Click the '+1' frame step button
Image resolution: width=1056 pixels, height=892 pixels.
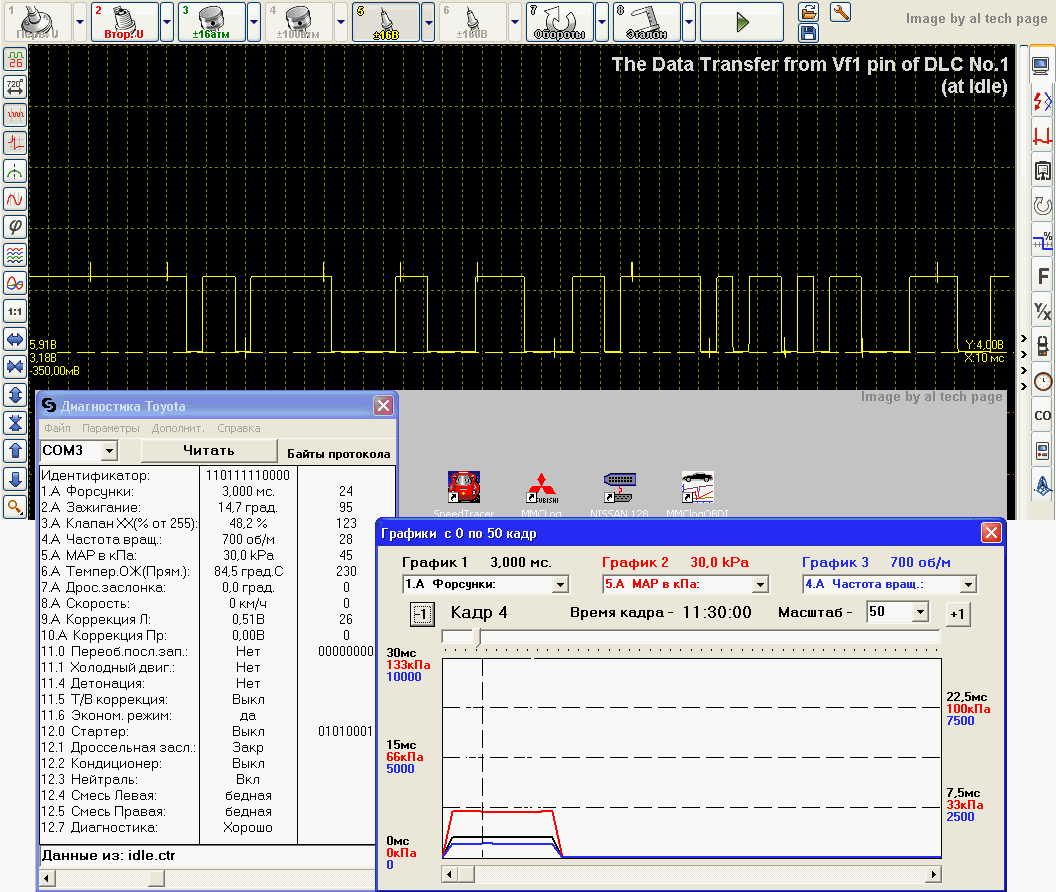tap(957, 613)
